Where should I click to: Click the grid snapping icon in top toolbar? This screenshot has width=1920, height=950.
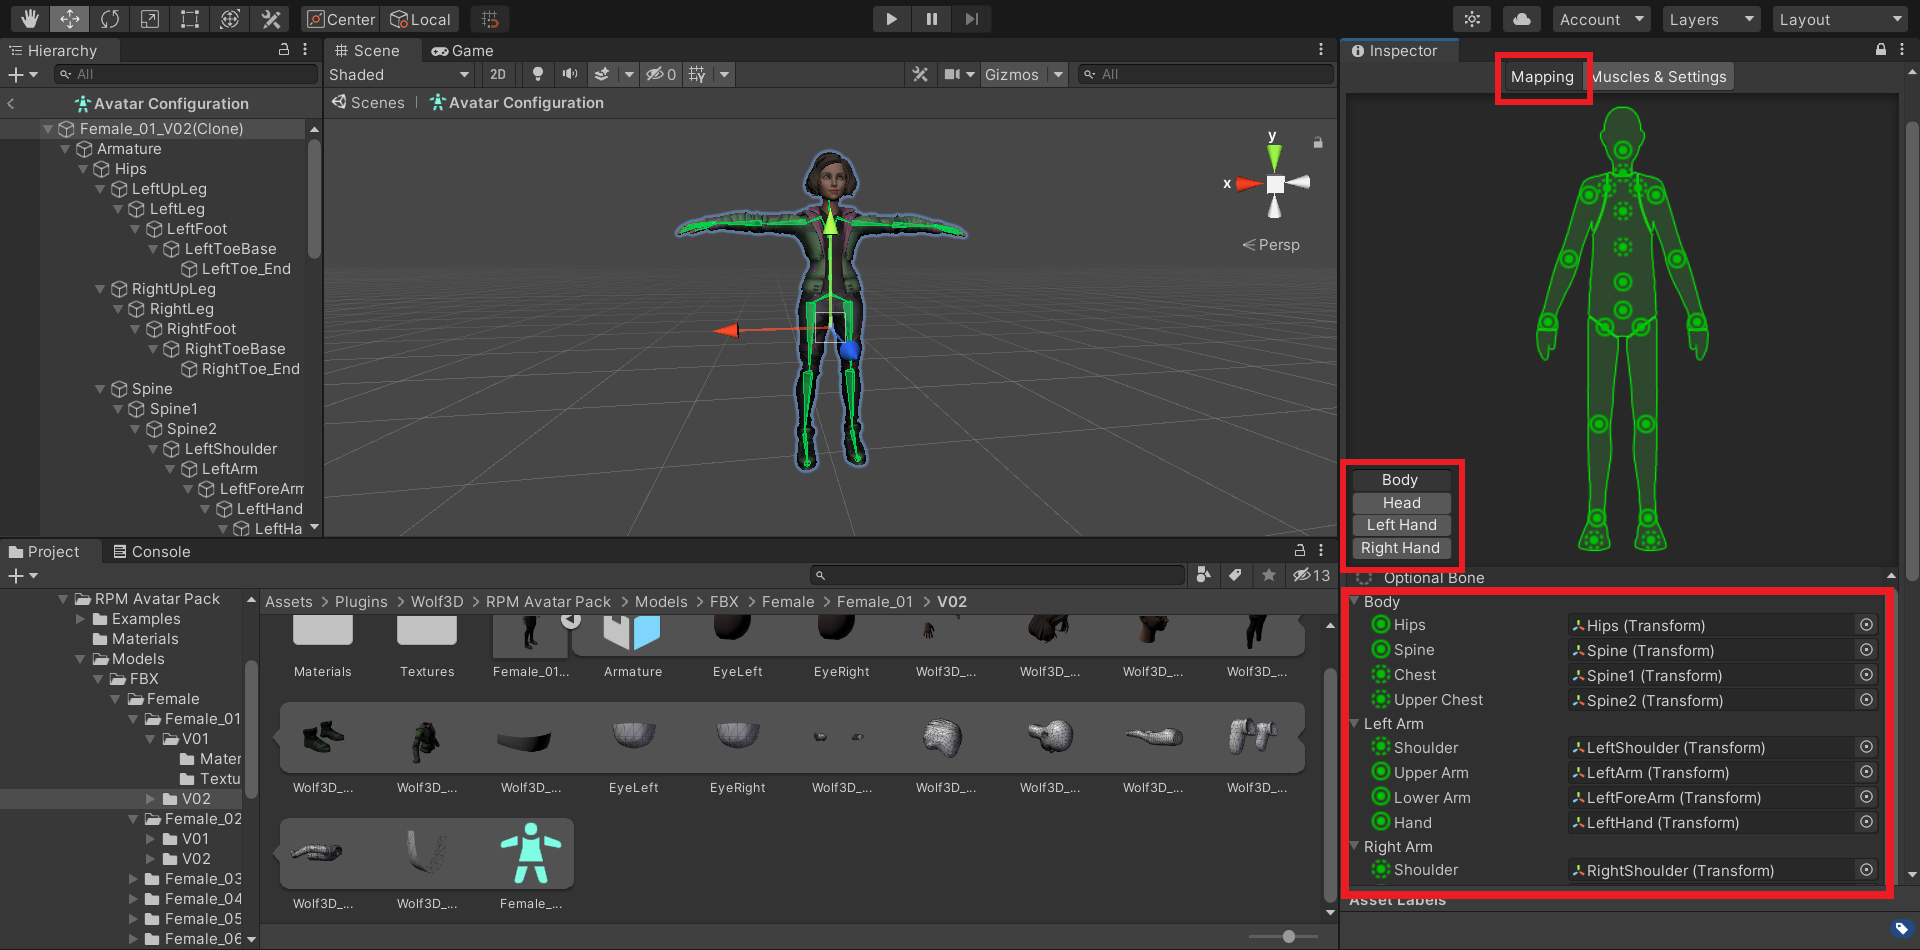(490, 19)
